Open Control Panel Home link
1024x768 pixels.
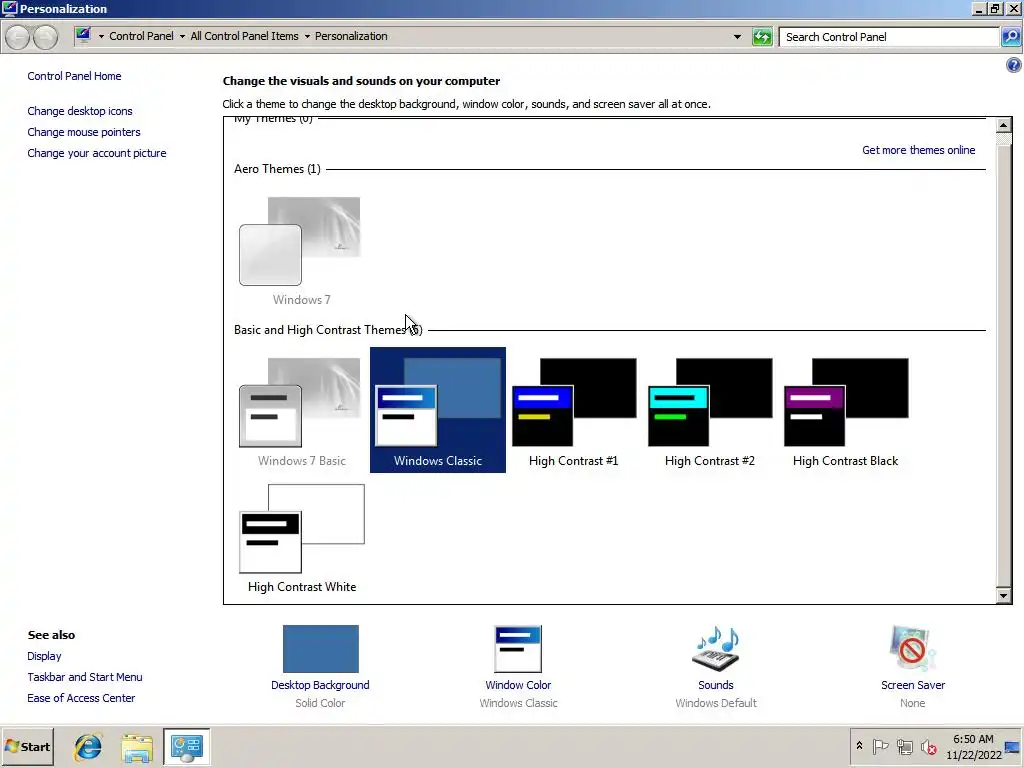(x=74, y=76)
